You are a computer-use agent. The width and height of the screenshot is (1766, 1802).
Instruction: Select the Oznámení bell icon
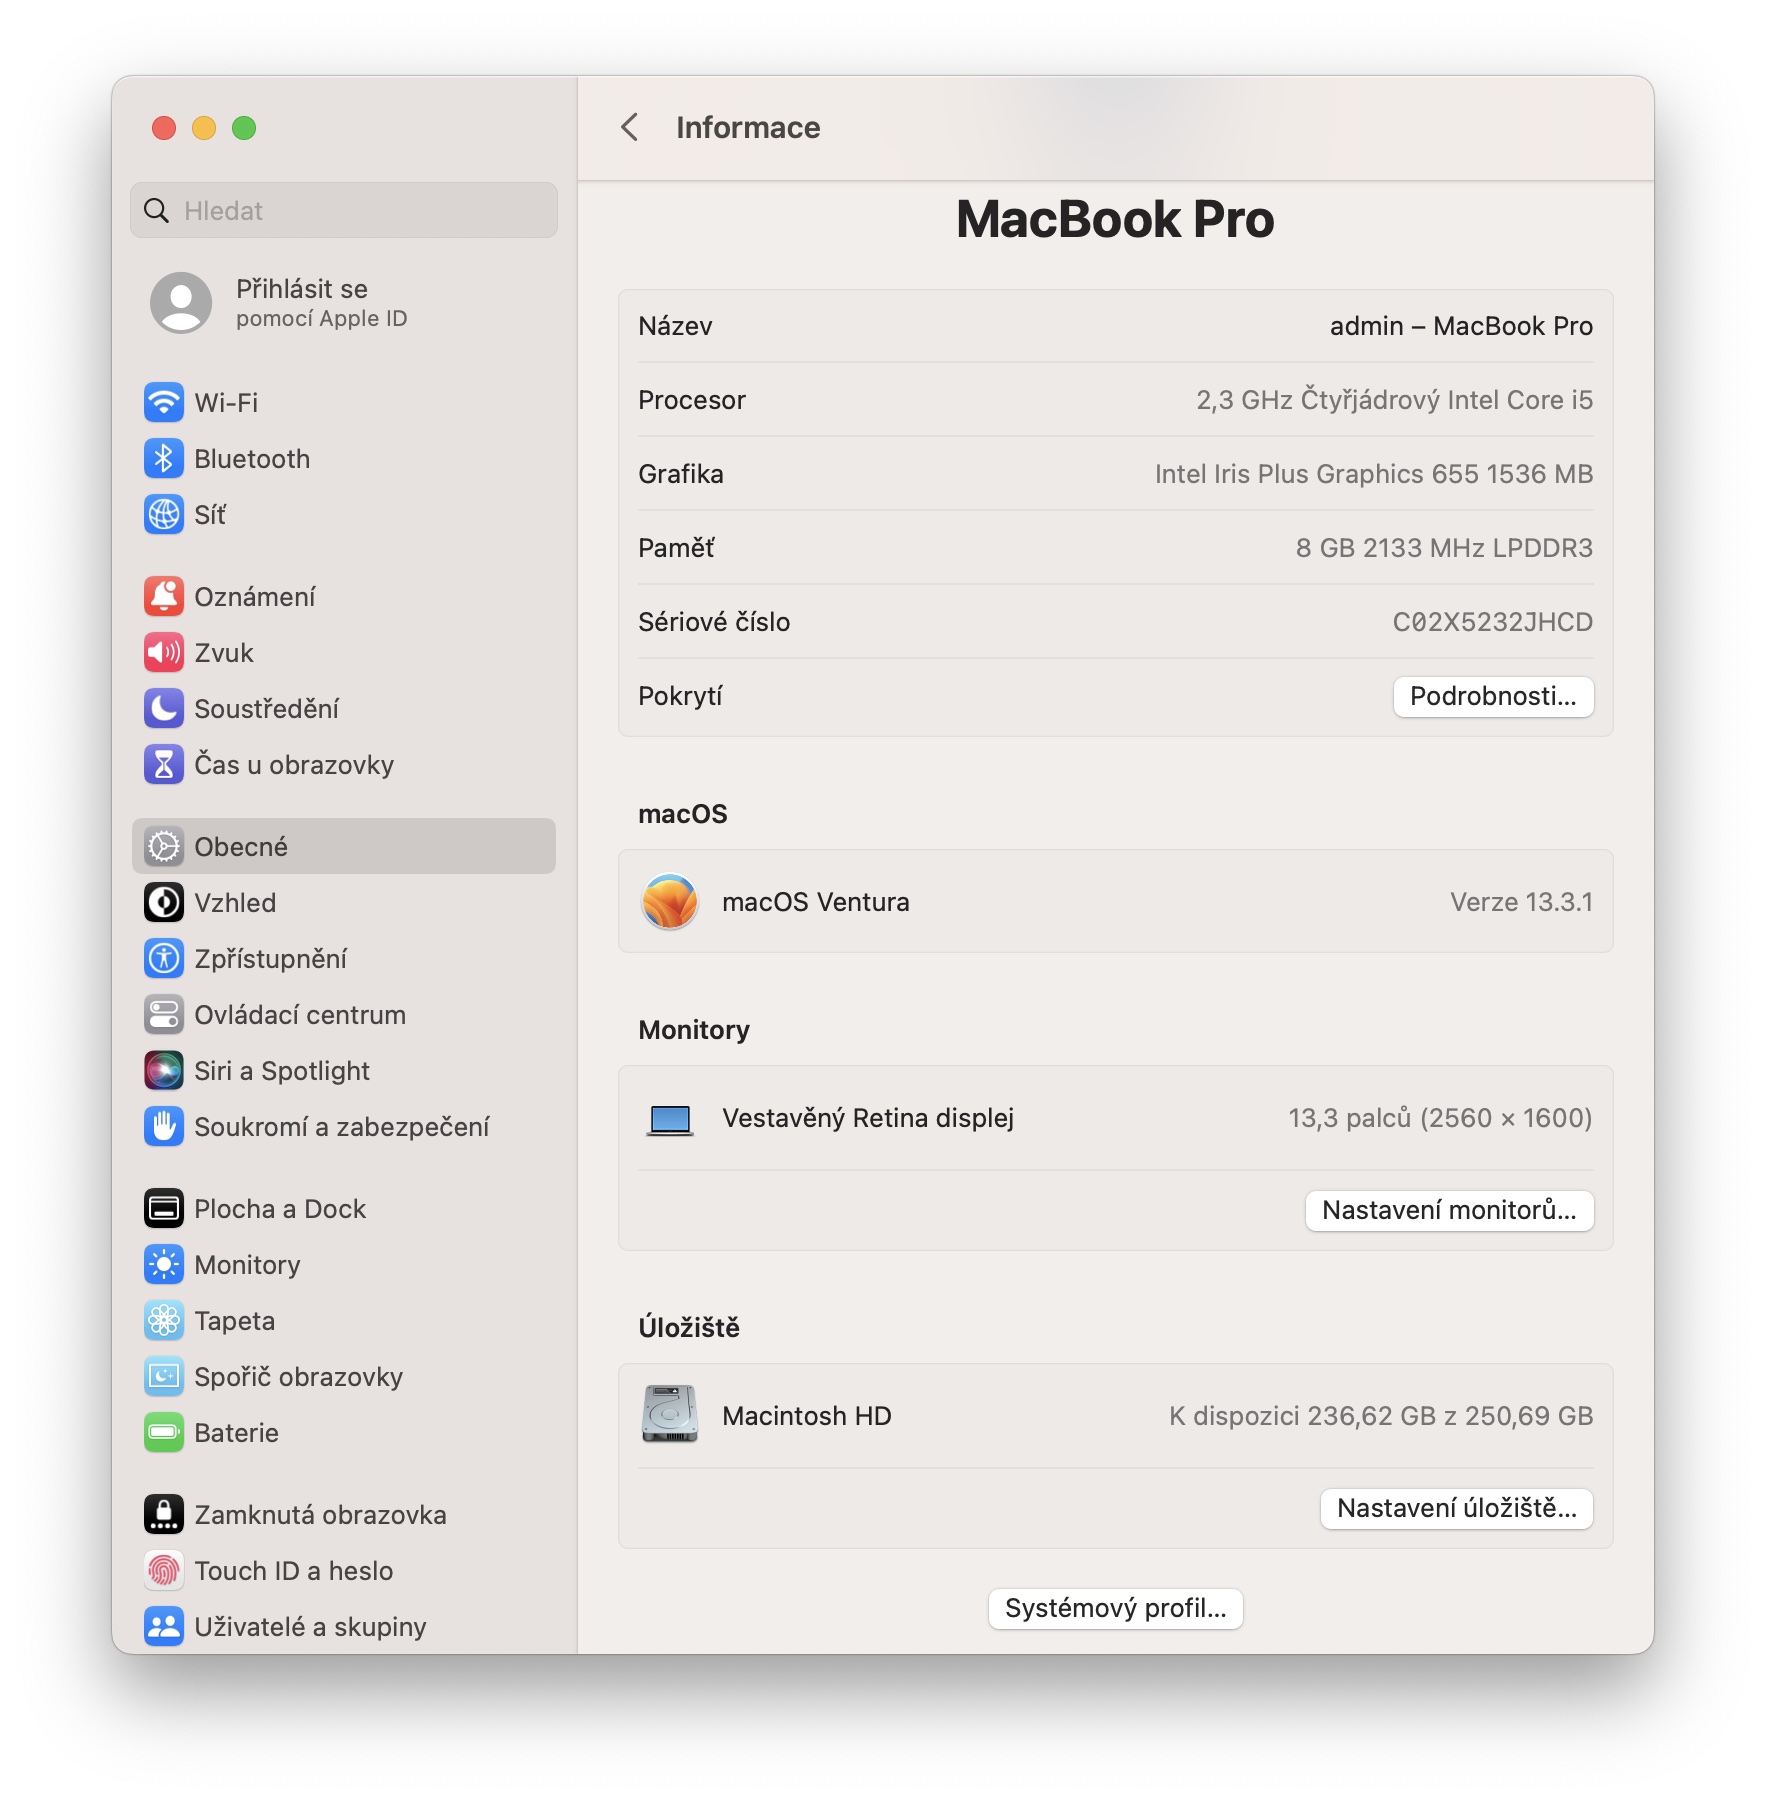tap(164, 597)
